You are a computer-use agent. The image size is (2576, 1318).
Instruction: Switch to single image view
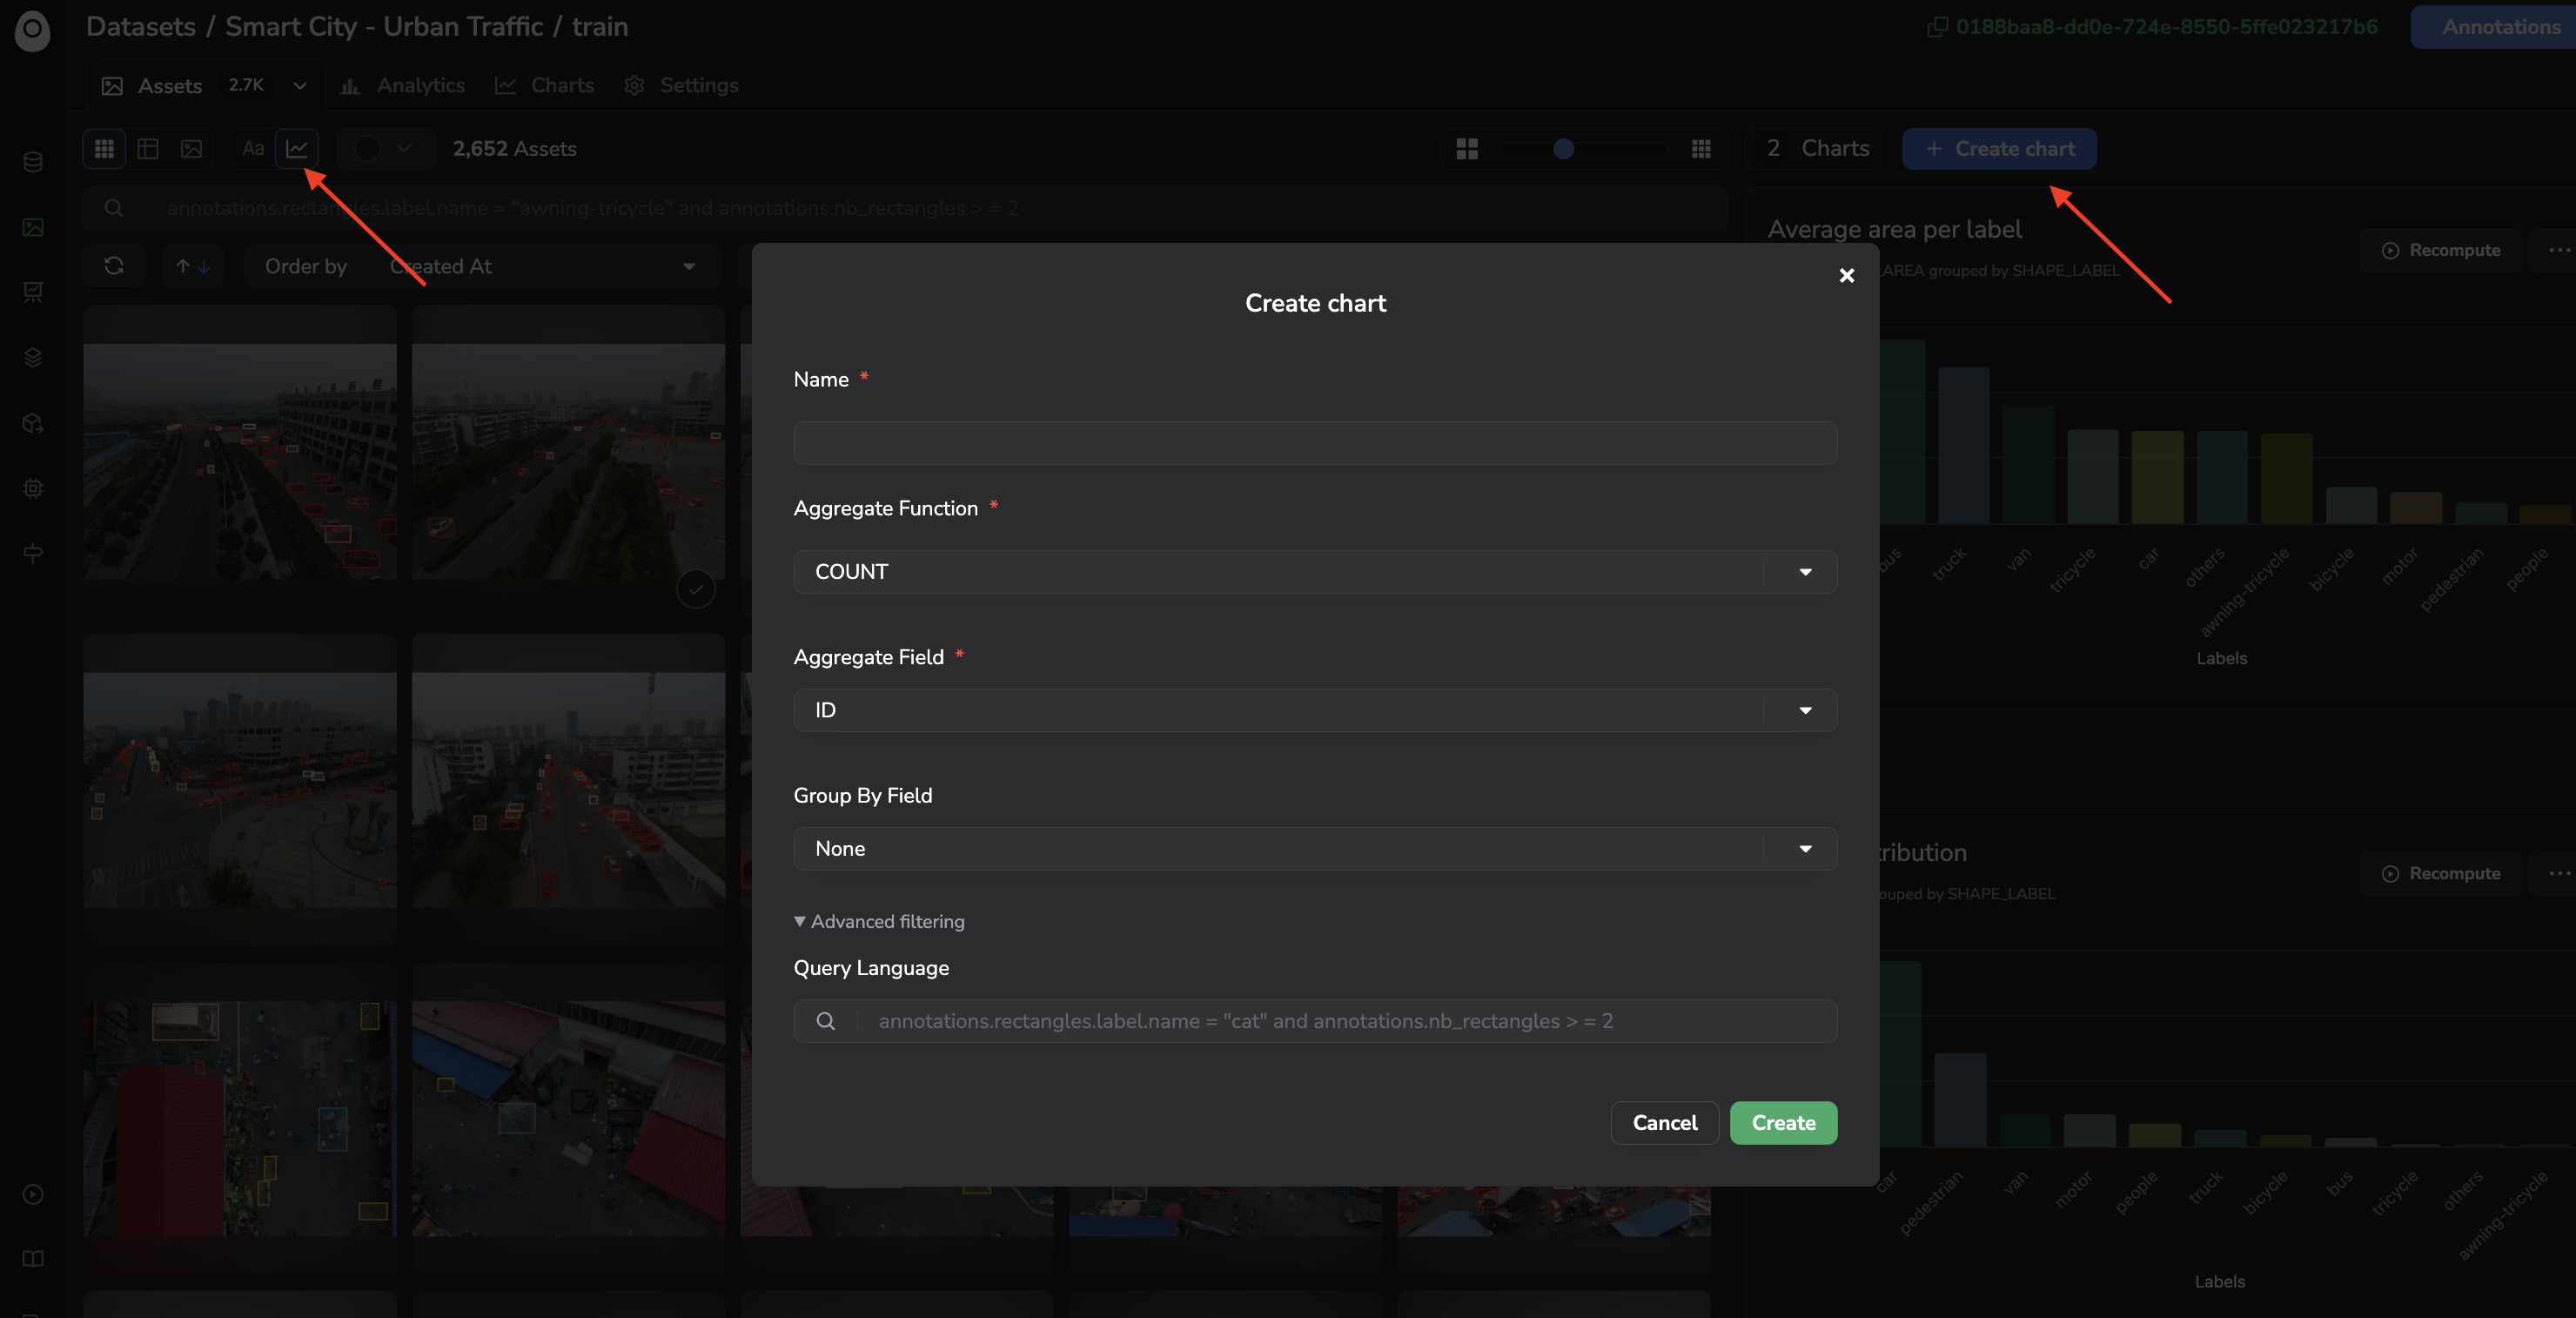191,149
